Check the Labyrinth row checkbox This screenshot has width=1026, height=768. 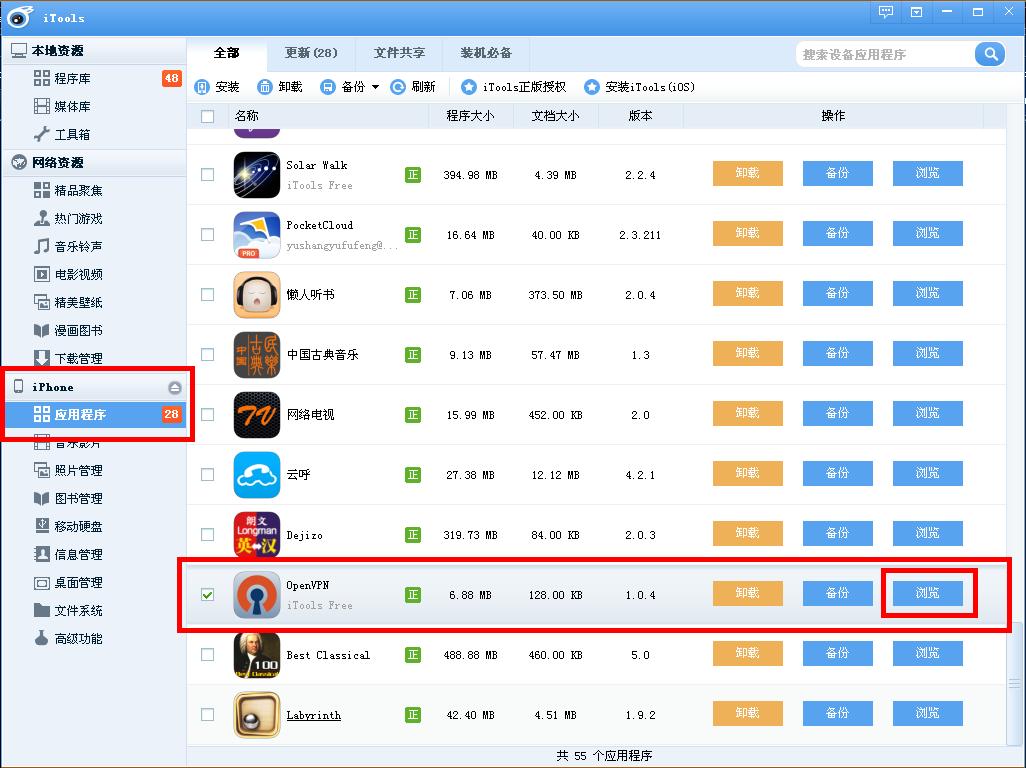pos(207,714)
